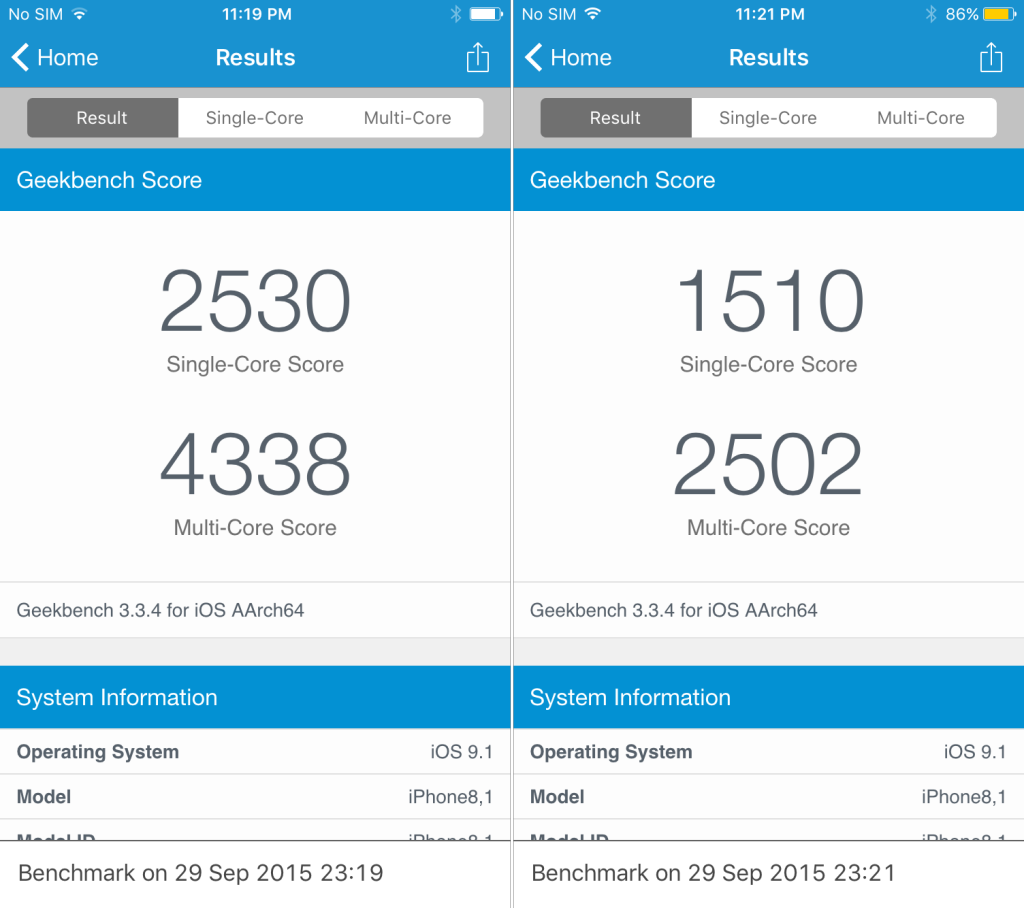The height and width of the screenshot is (908, 1024).
Task: Tap the 1510 single-core score
Action: pyautogui.click(x=769, y=300)
